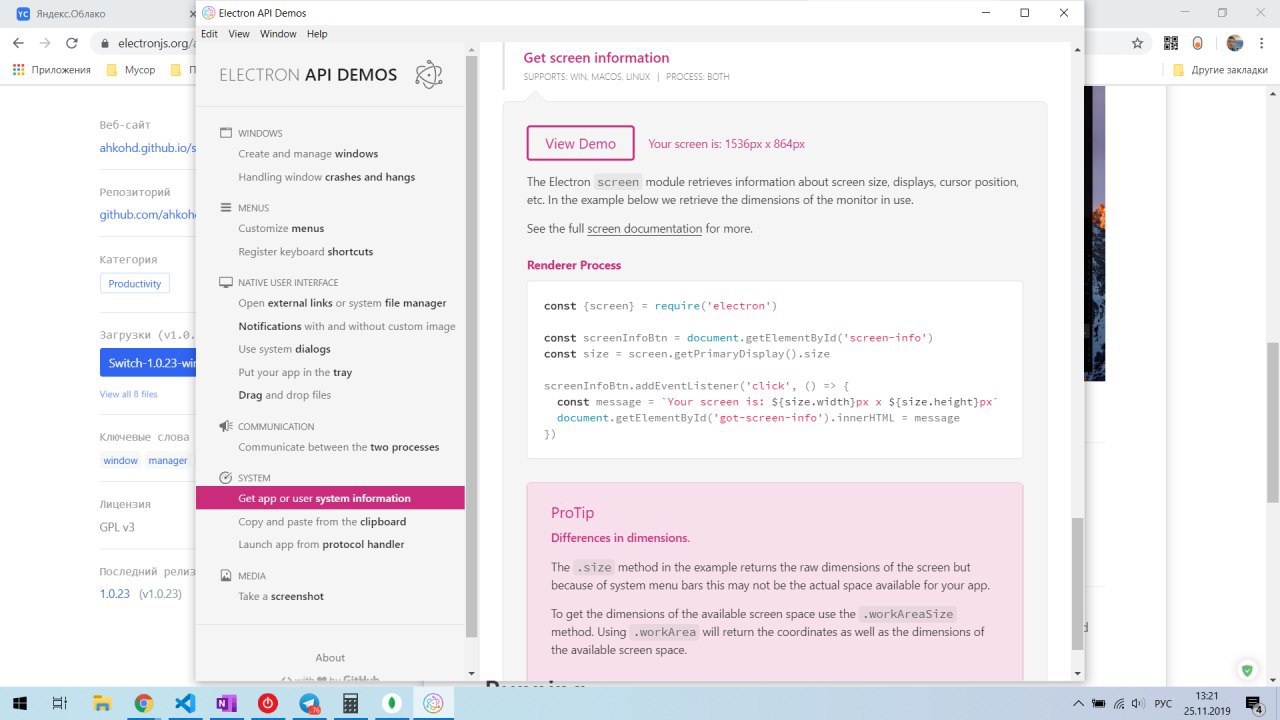Screen dimensions: 1280x720
Task: Open the View menu
Action: pyautogui.click(x=239, y=34)
